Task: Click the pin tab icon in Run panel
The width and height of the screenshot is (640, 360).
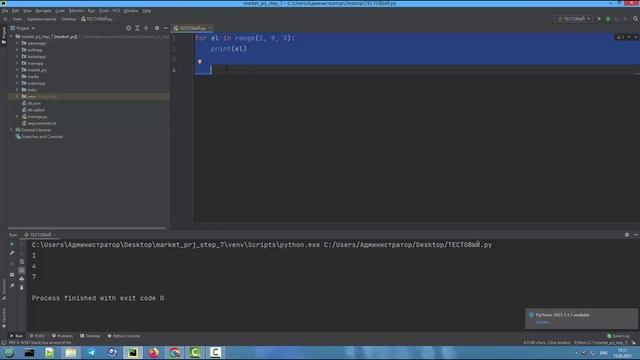Action: coord(12,286)
